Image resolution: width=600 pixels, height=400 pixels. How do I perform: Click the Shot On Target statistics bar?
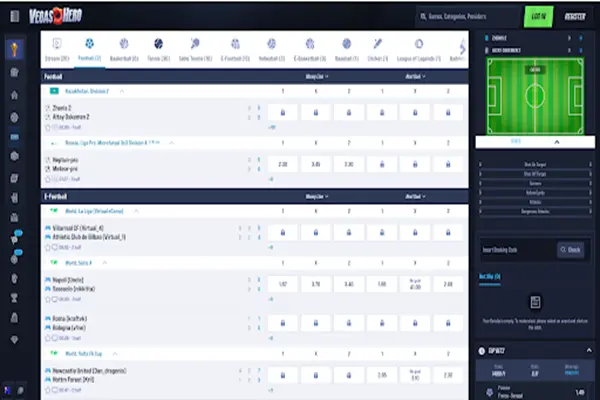535,164
